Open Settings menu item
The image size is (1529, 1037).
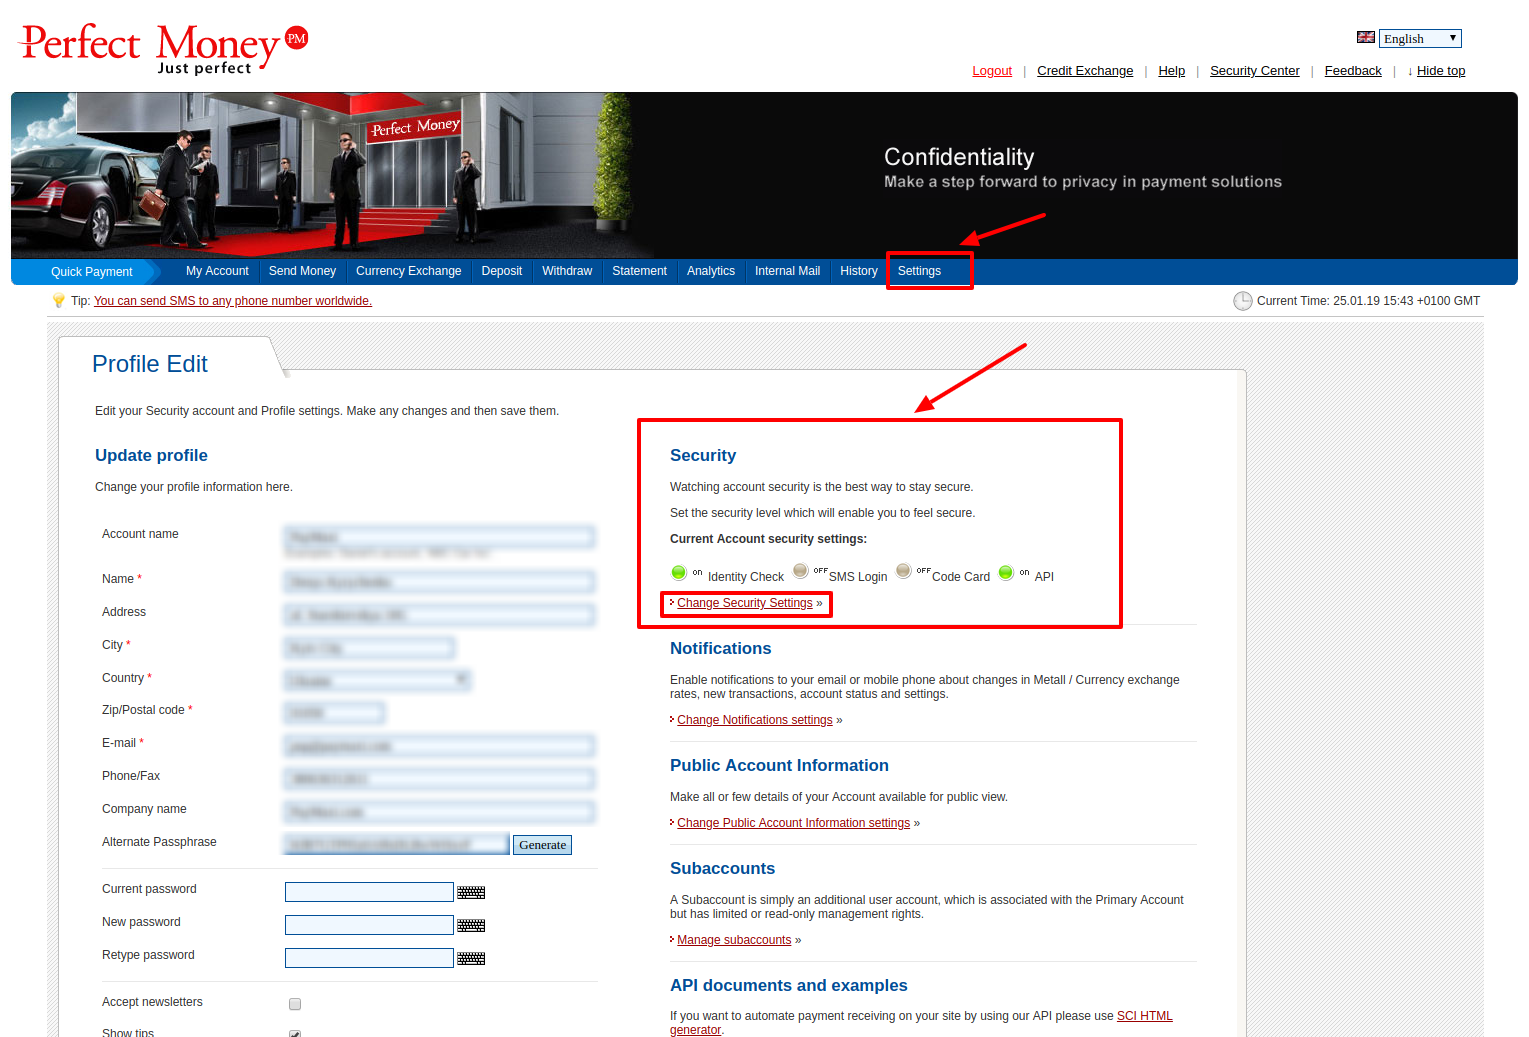[x=919, y=271]
